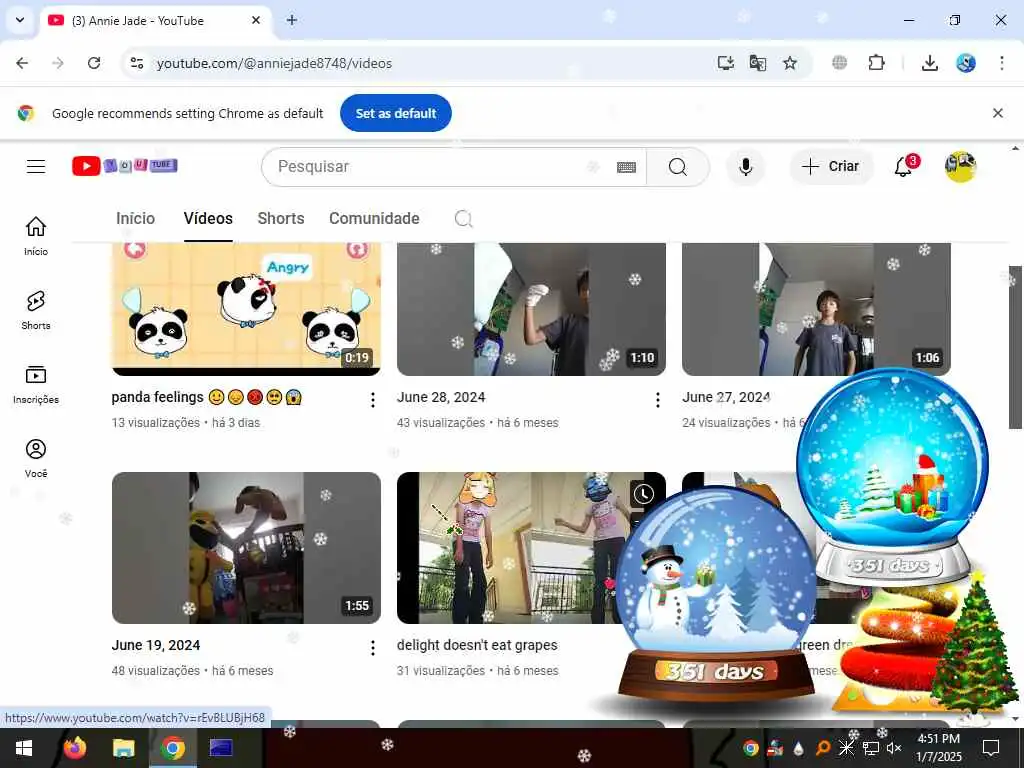Click Chrome icon in taskbar
The image size is (1024, 768).
click(x=172, y=748)
